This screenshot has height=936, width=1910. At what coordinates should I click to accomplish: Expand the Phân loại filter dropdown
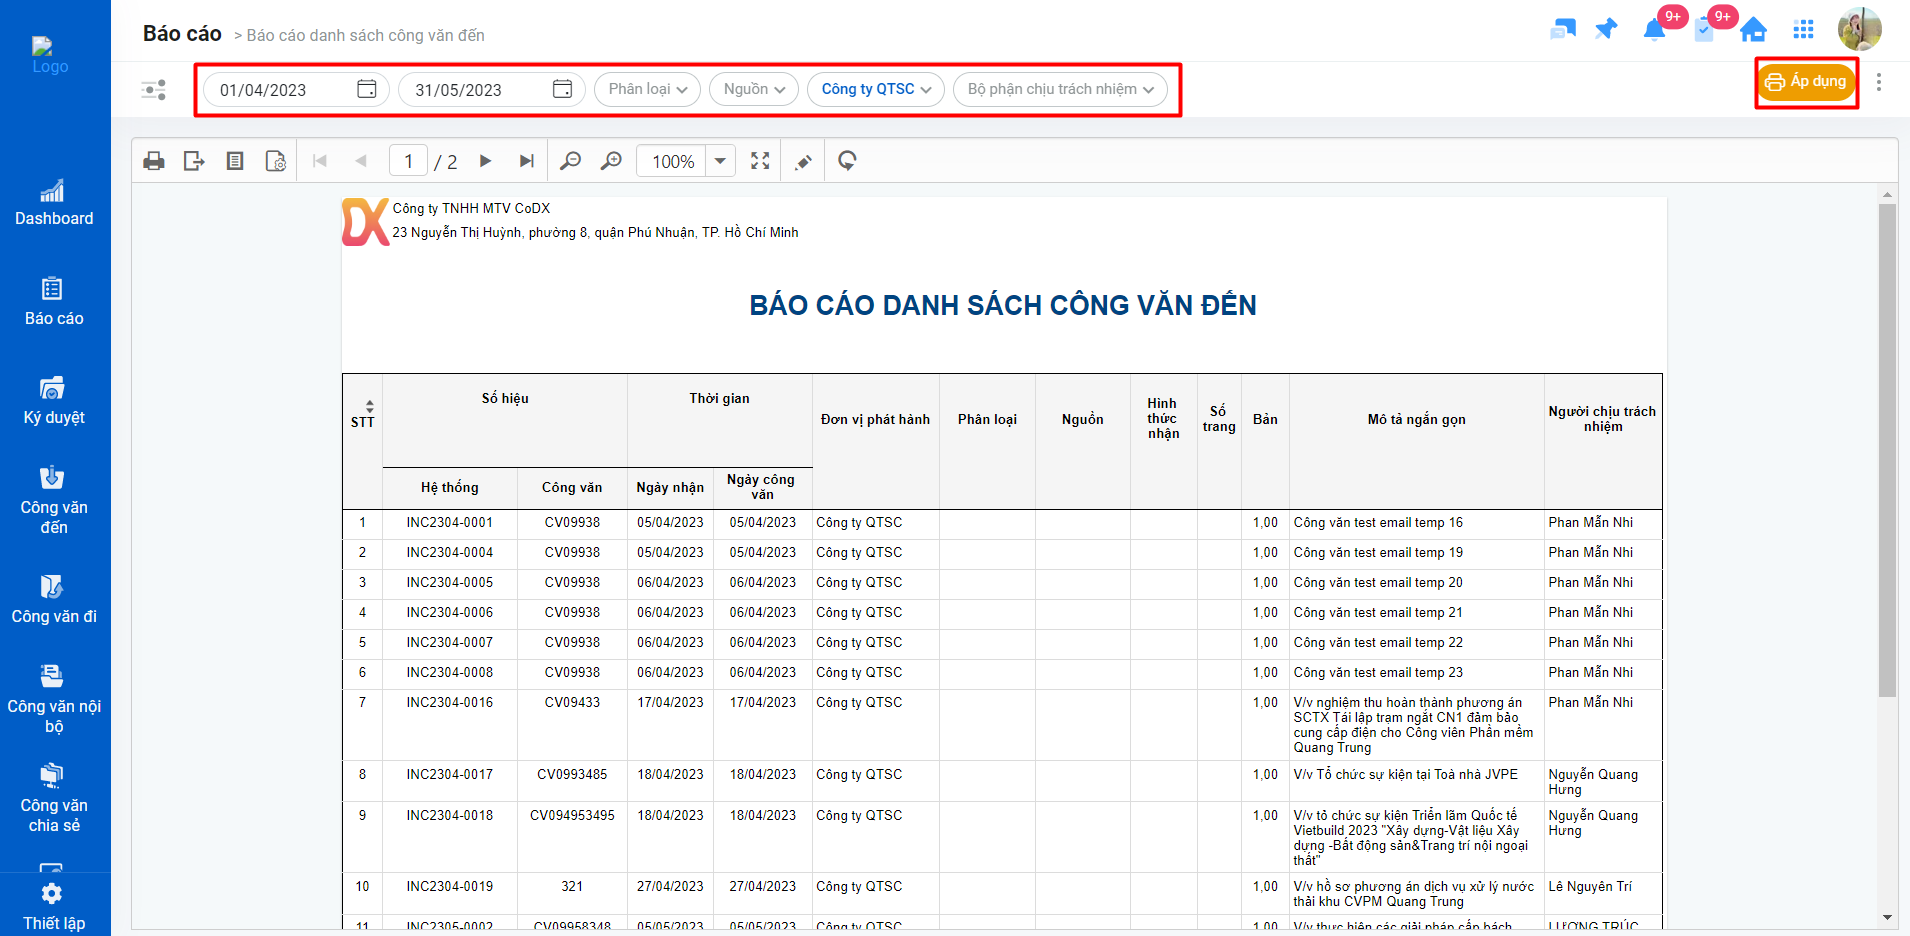(x=648, y=89)
